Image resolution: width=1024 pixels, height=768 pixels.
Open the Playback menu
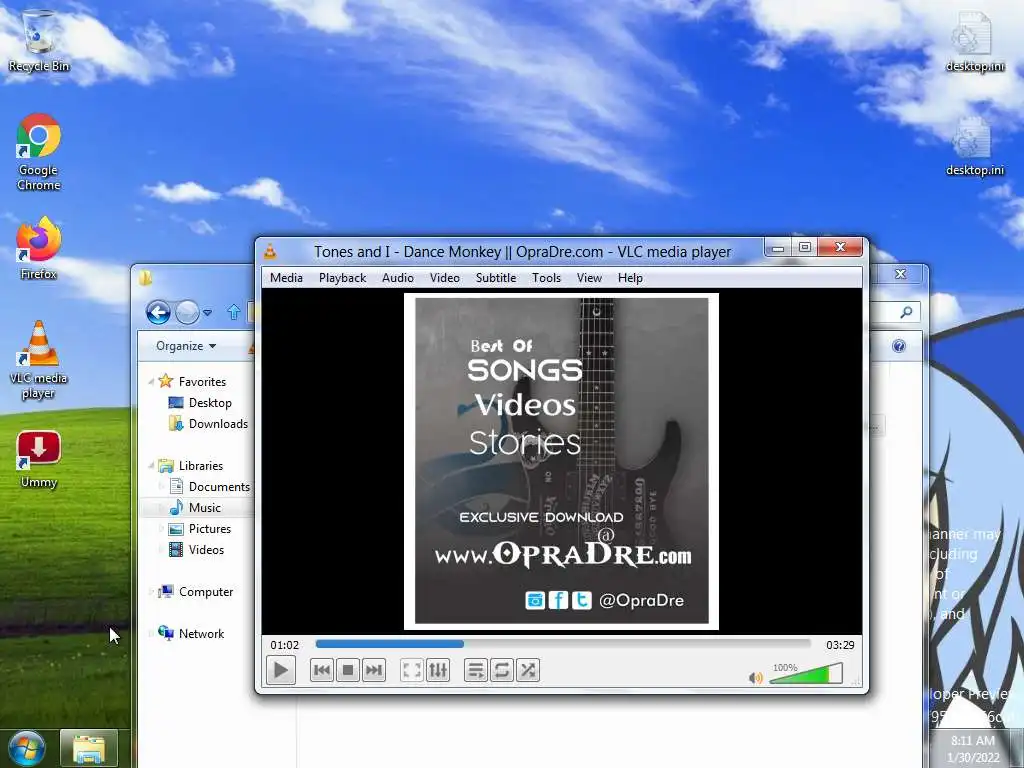point(342,278)
